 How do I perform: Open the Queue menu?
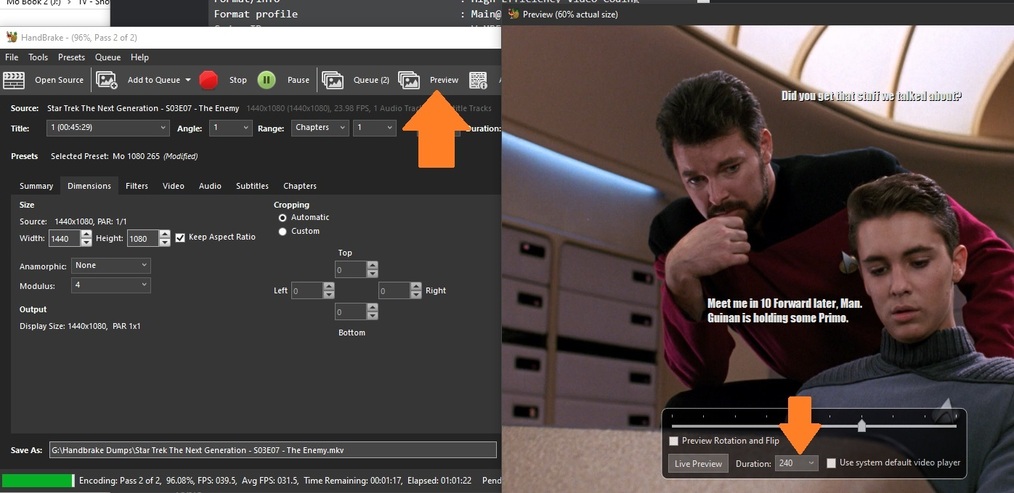[x=108, y=57]
